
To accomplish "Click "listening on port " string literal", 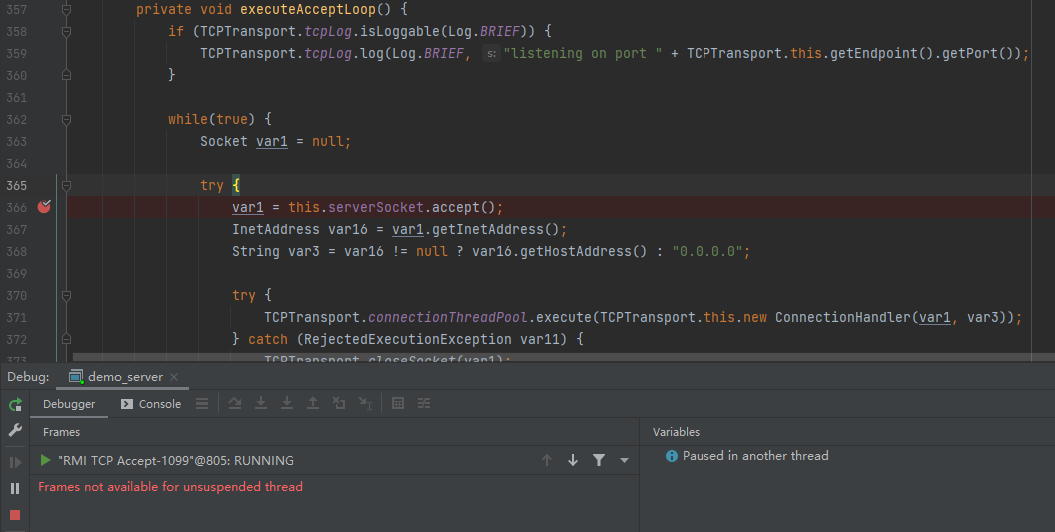I will tap(583, 53).
